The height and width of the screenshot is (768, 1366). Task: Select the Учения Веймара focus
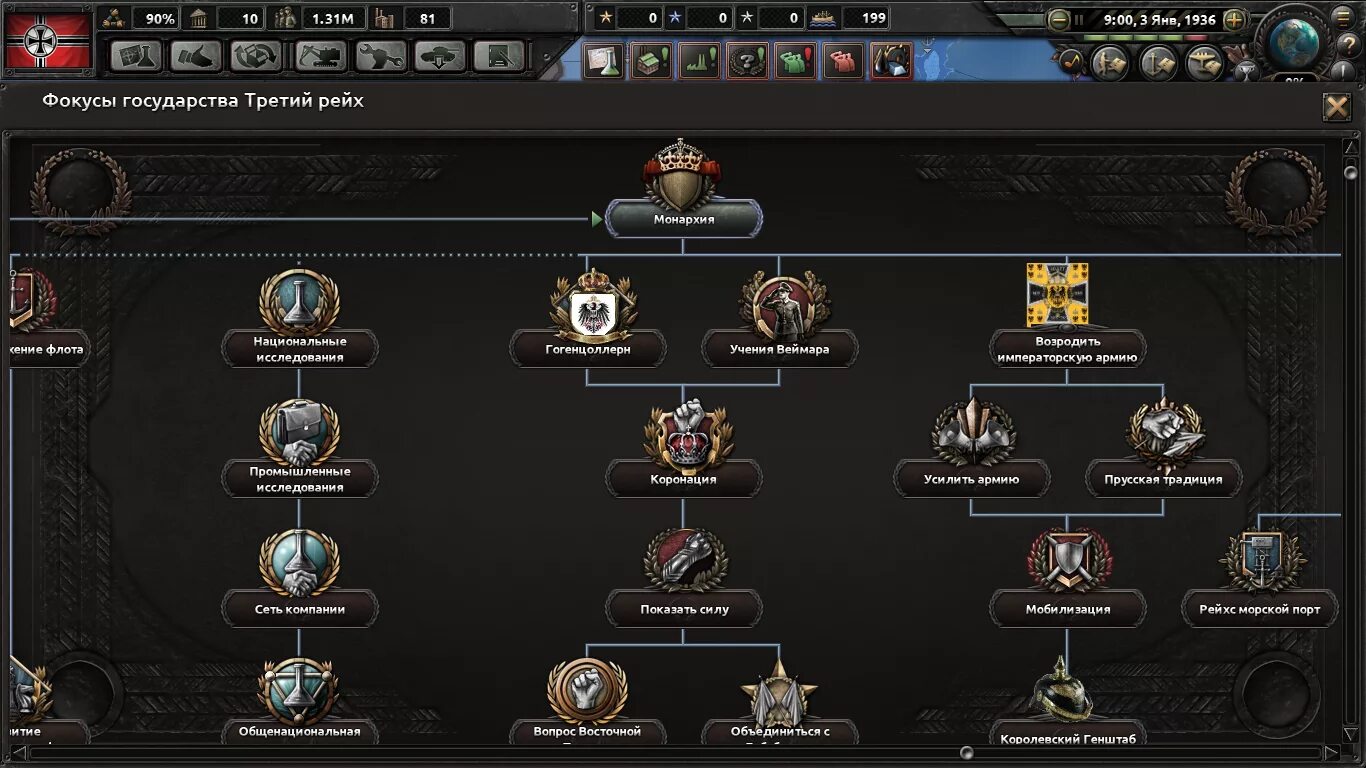[780, 349]
